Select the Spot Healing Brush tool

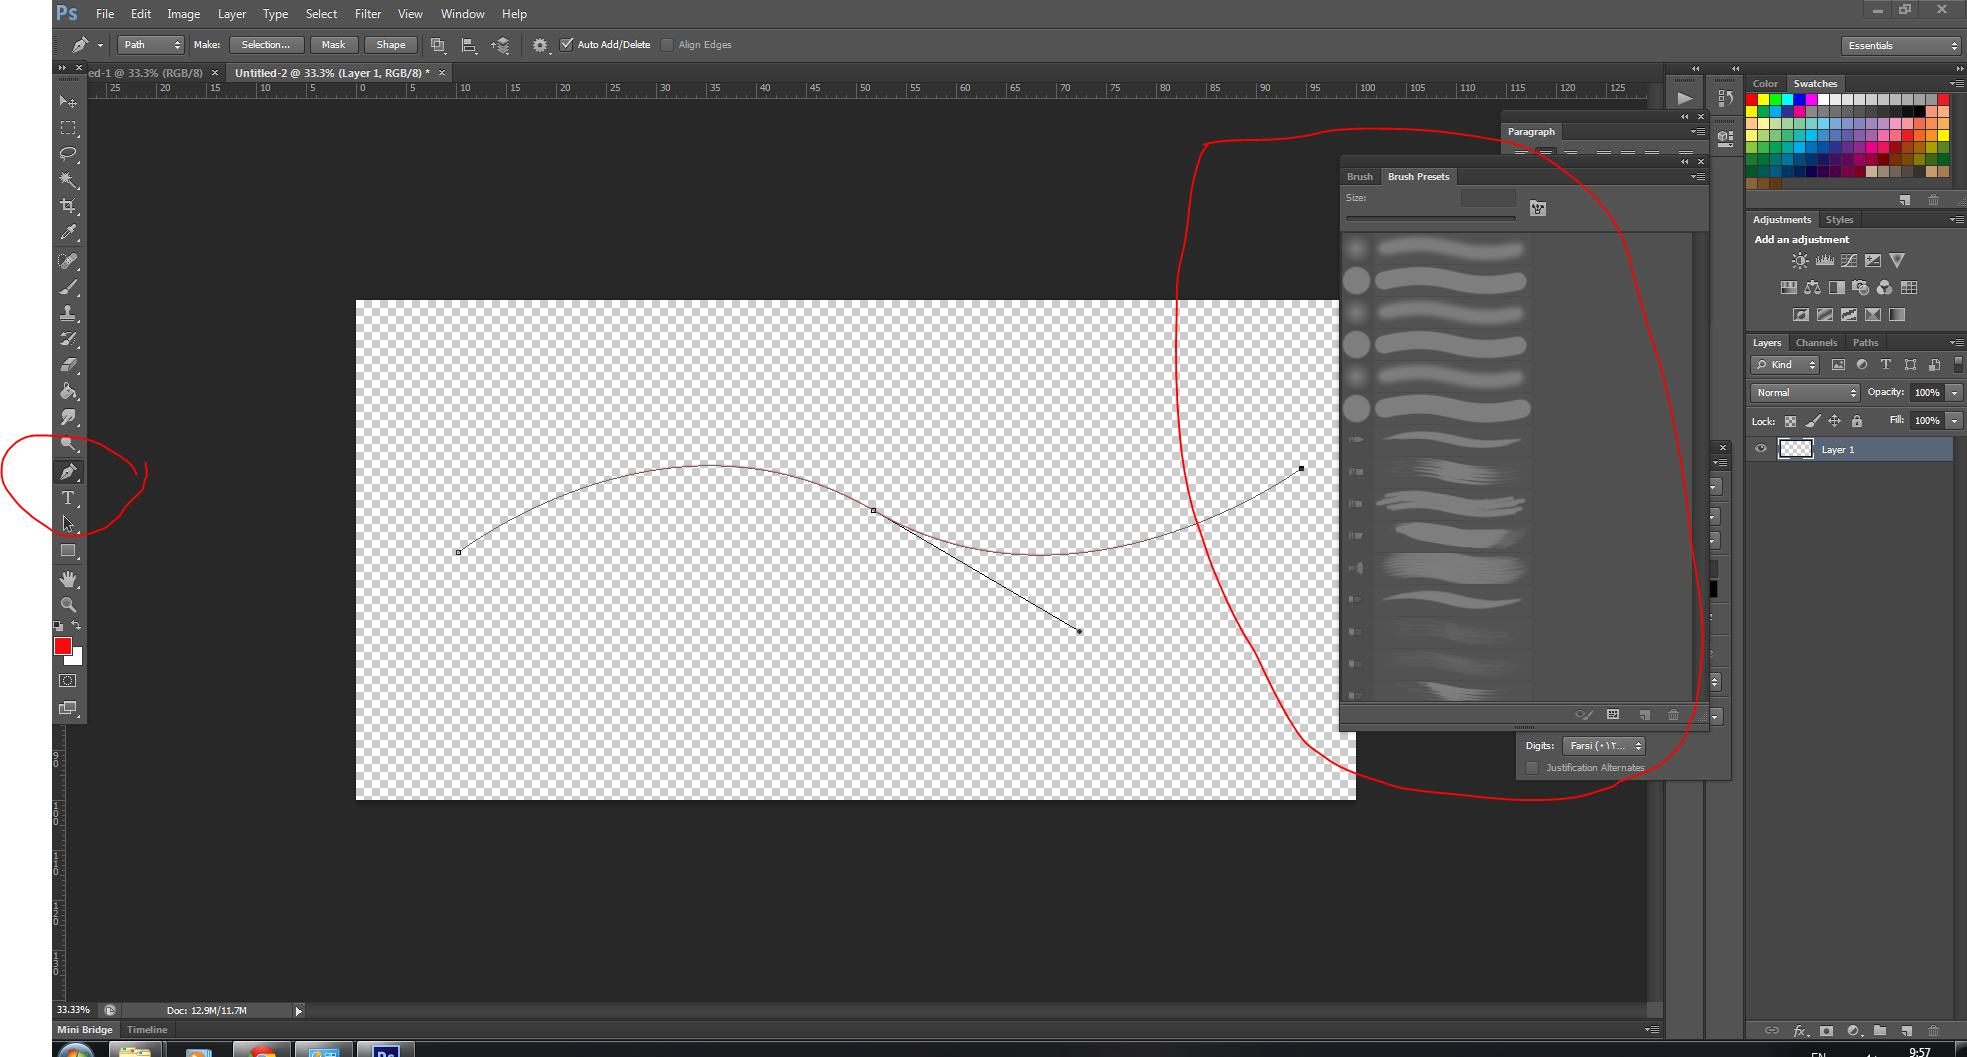click(x=68, y=261)
